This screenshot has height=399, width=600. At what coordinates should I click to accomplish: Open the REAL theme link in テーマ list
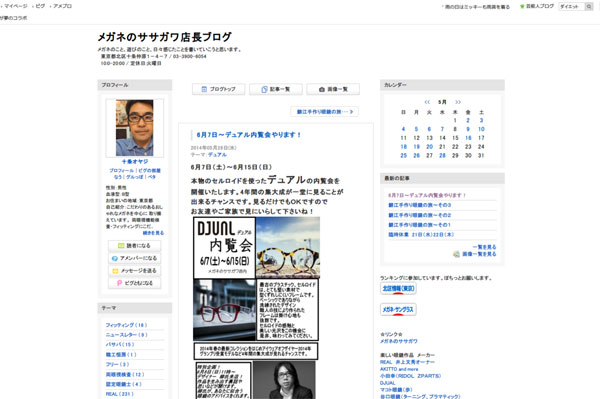[119, 394]
